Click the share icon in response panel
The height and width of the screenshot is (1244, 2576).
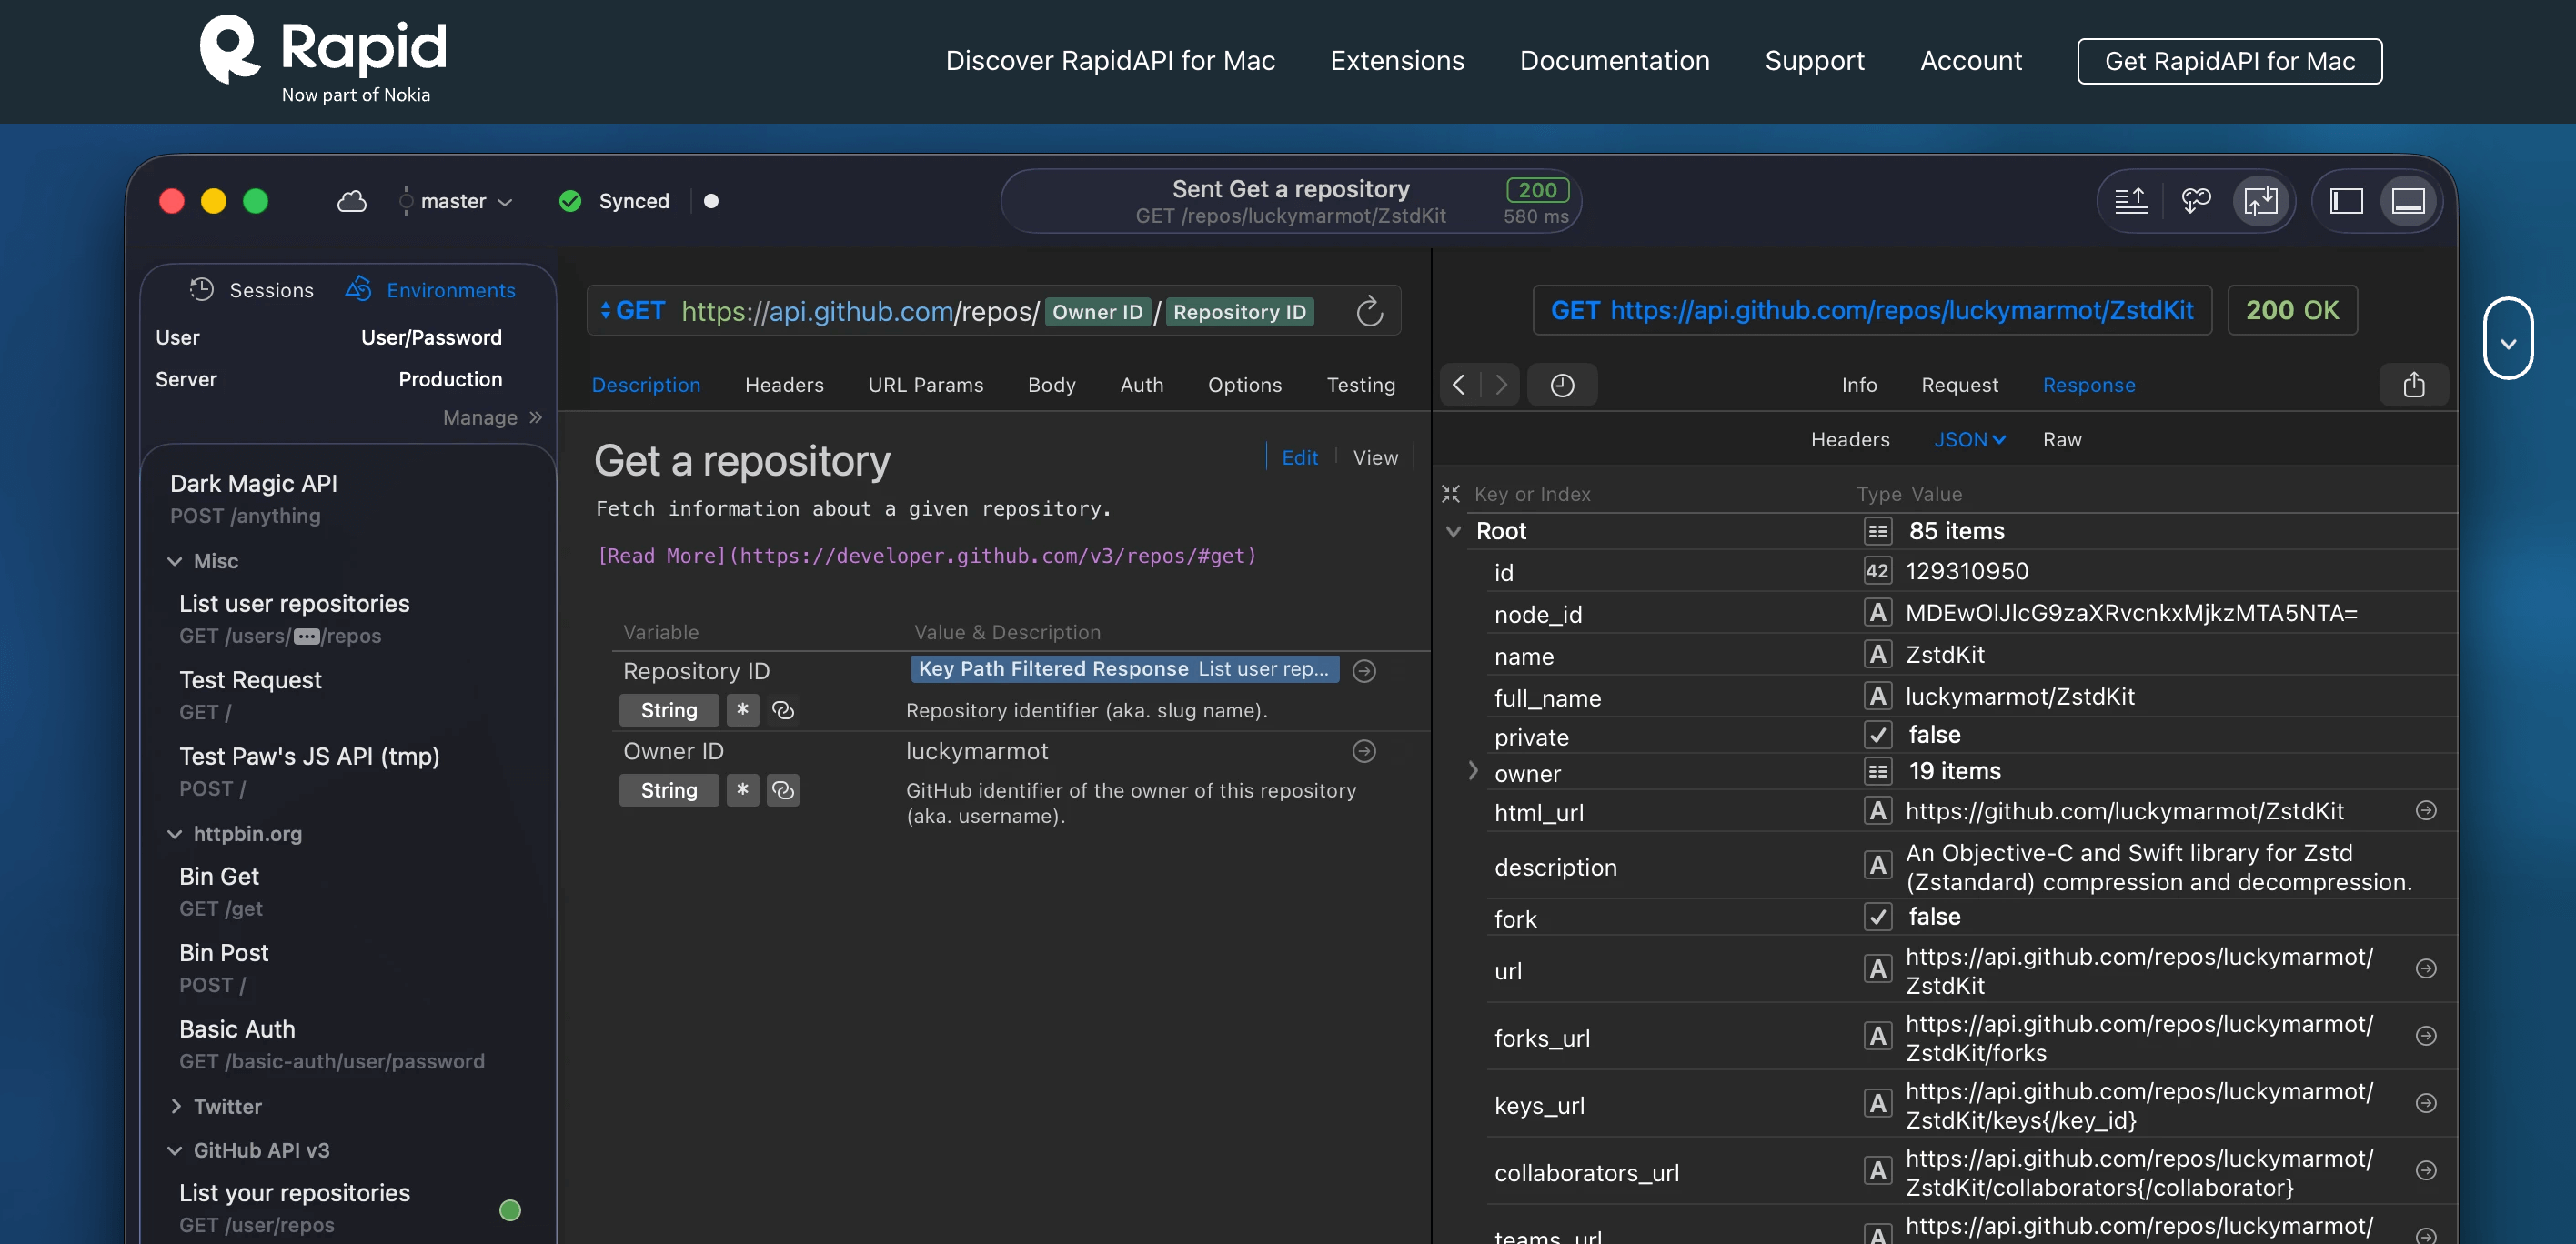[x=2413, y=385]
